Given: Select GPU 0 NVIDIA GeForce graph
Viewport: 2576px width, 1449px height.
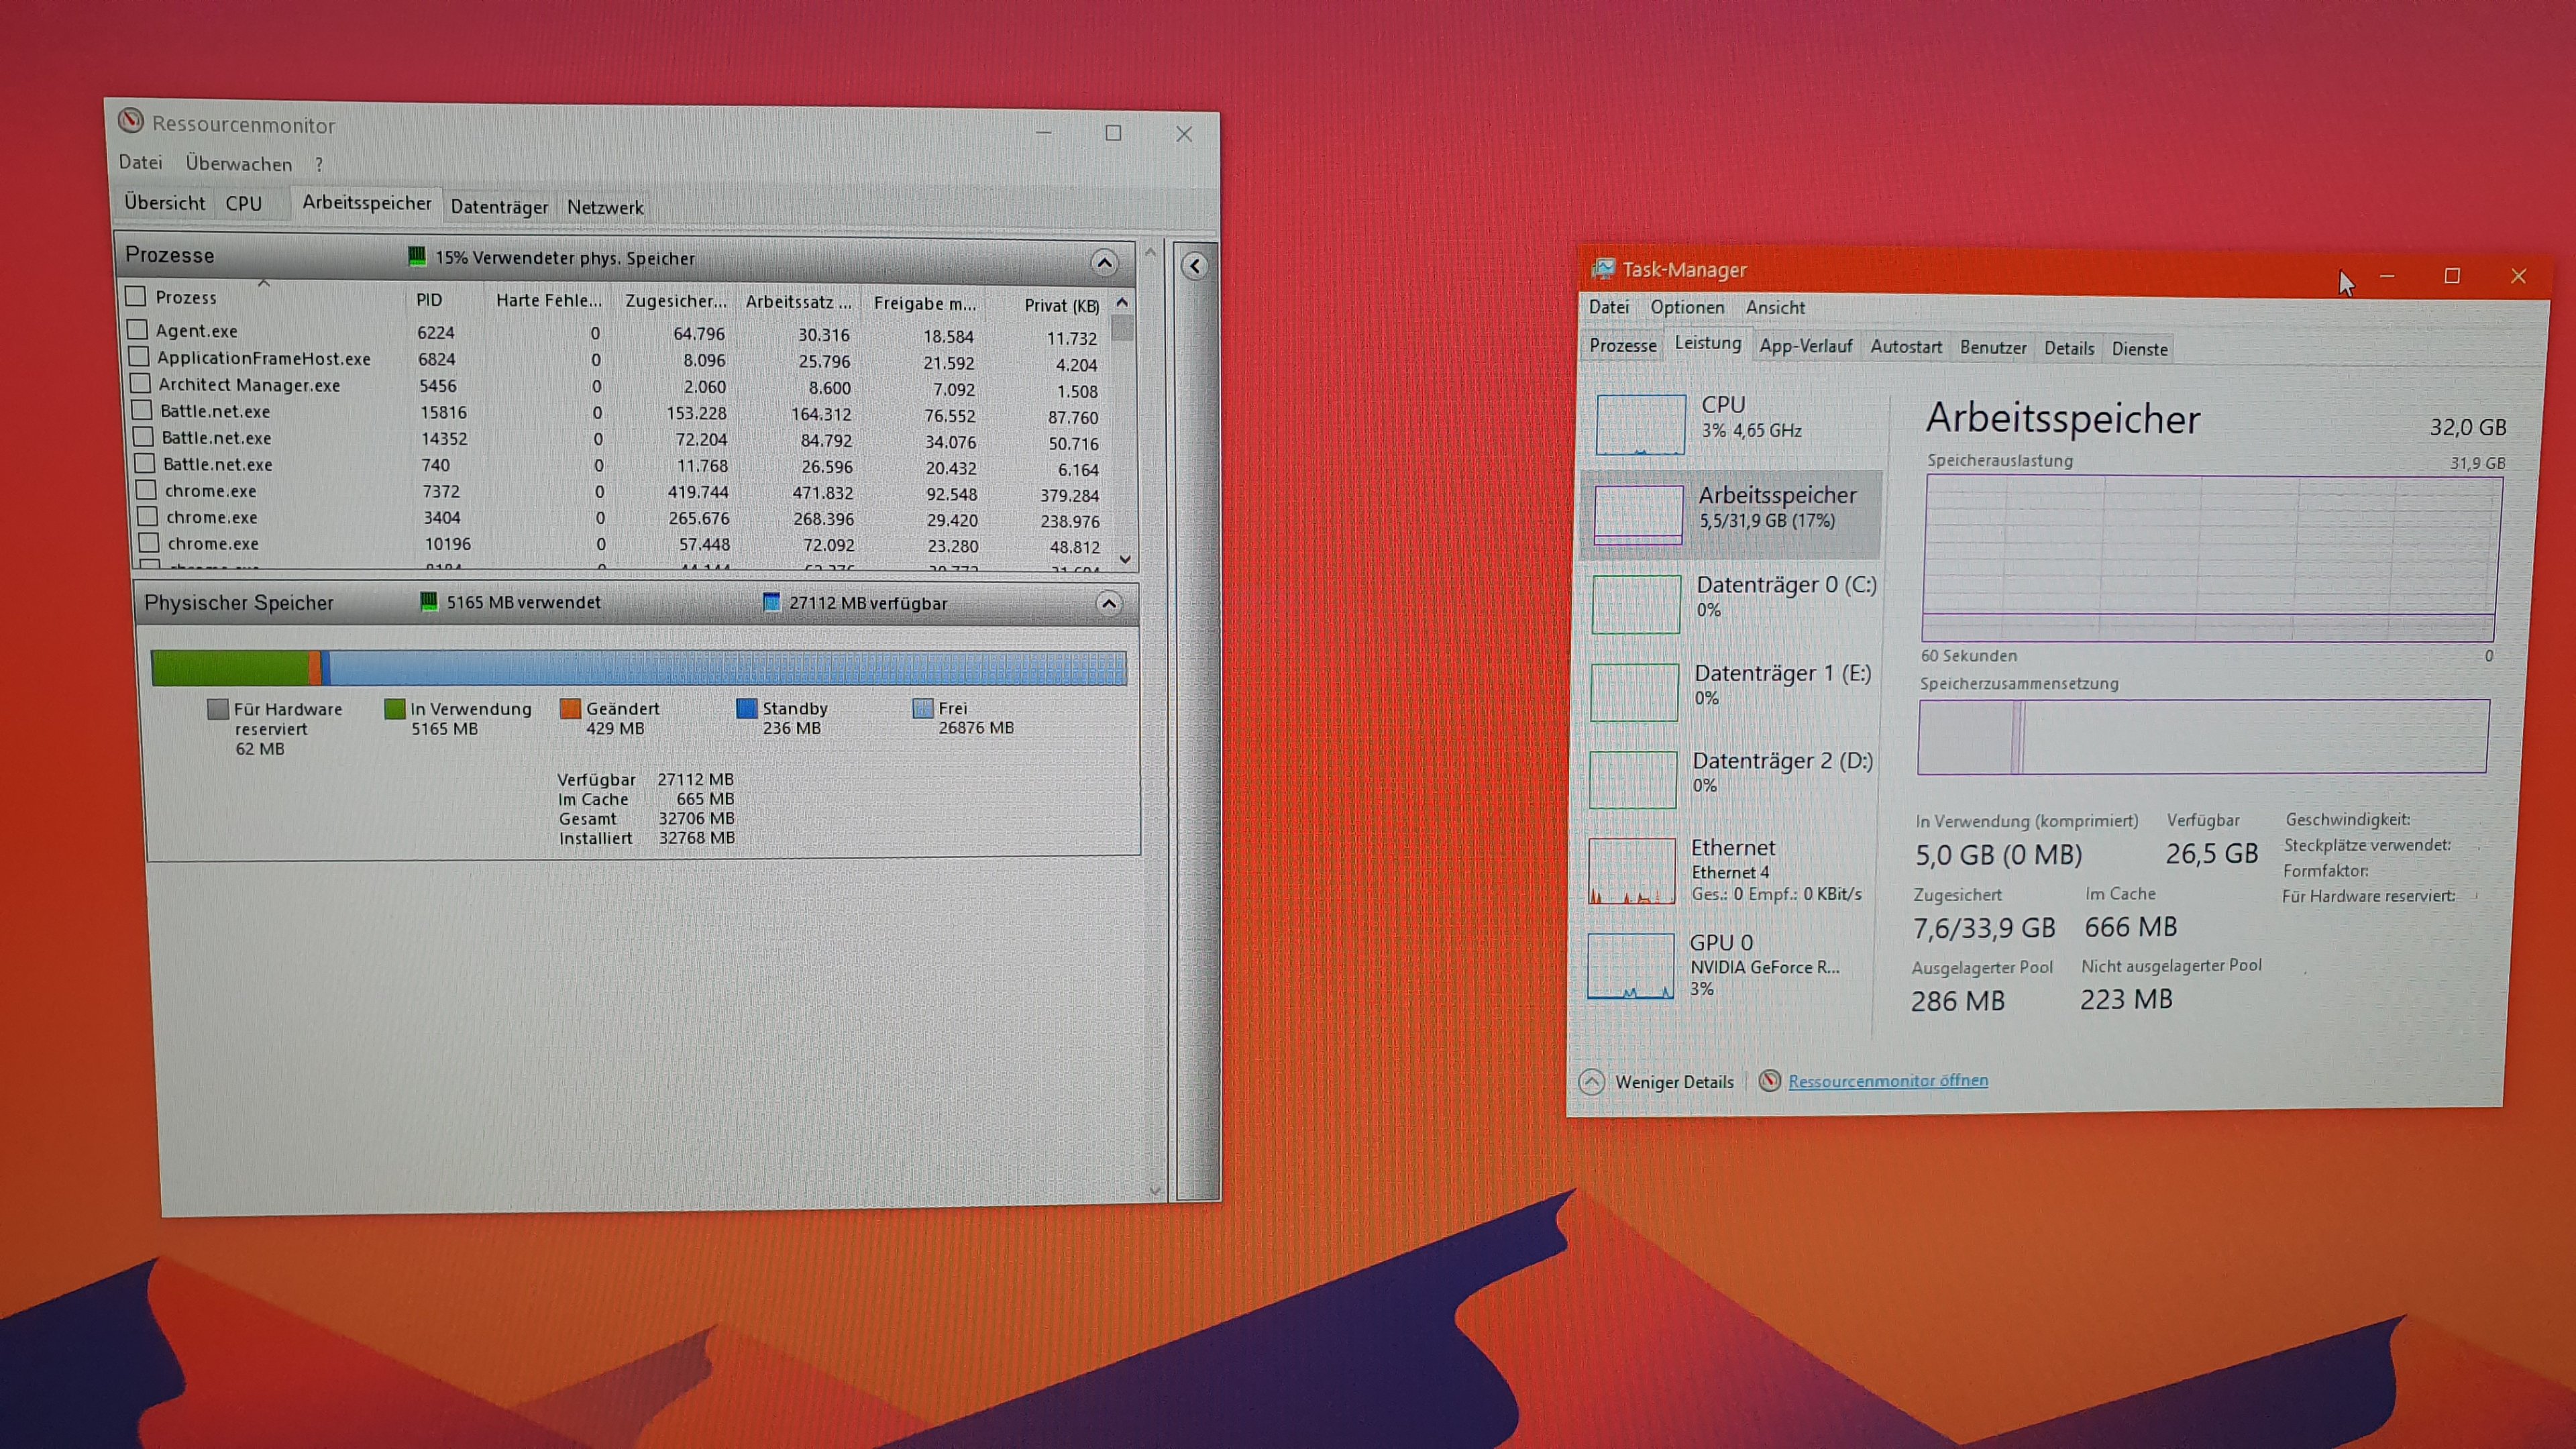Looking at the screenshot, I should (1630, 966).
